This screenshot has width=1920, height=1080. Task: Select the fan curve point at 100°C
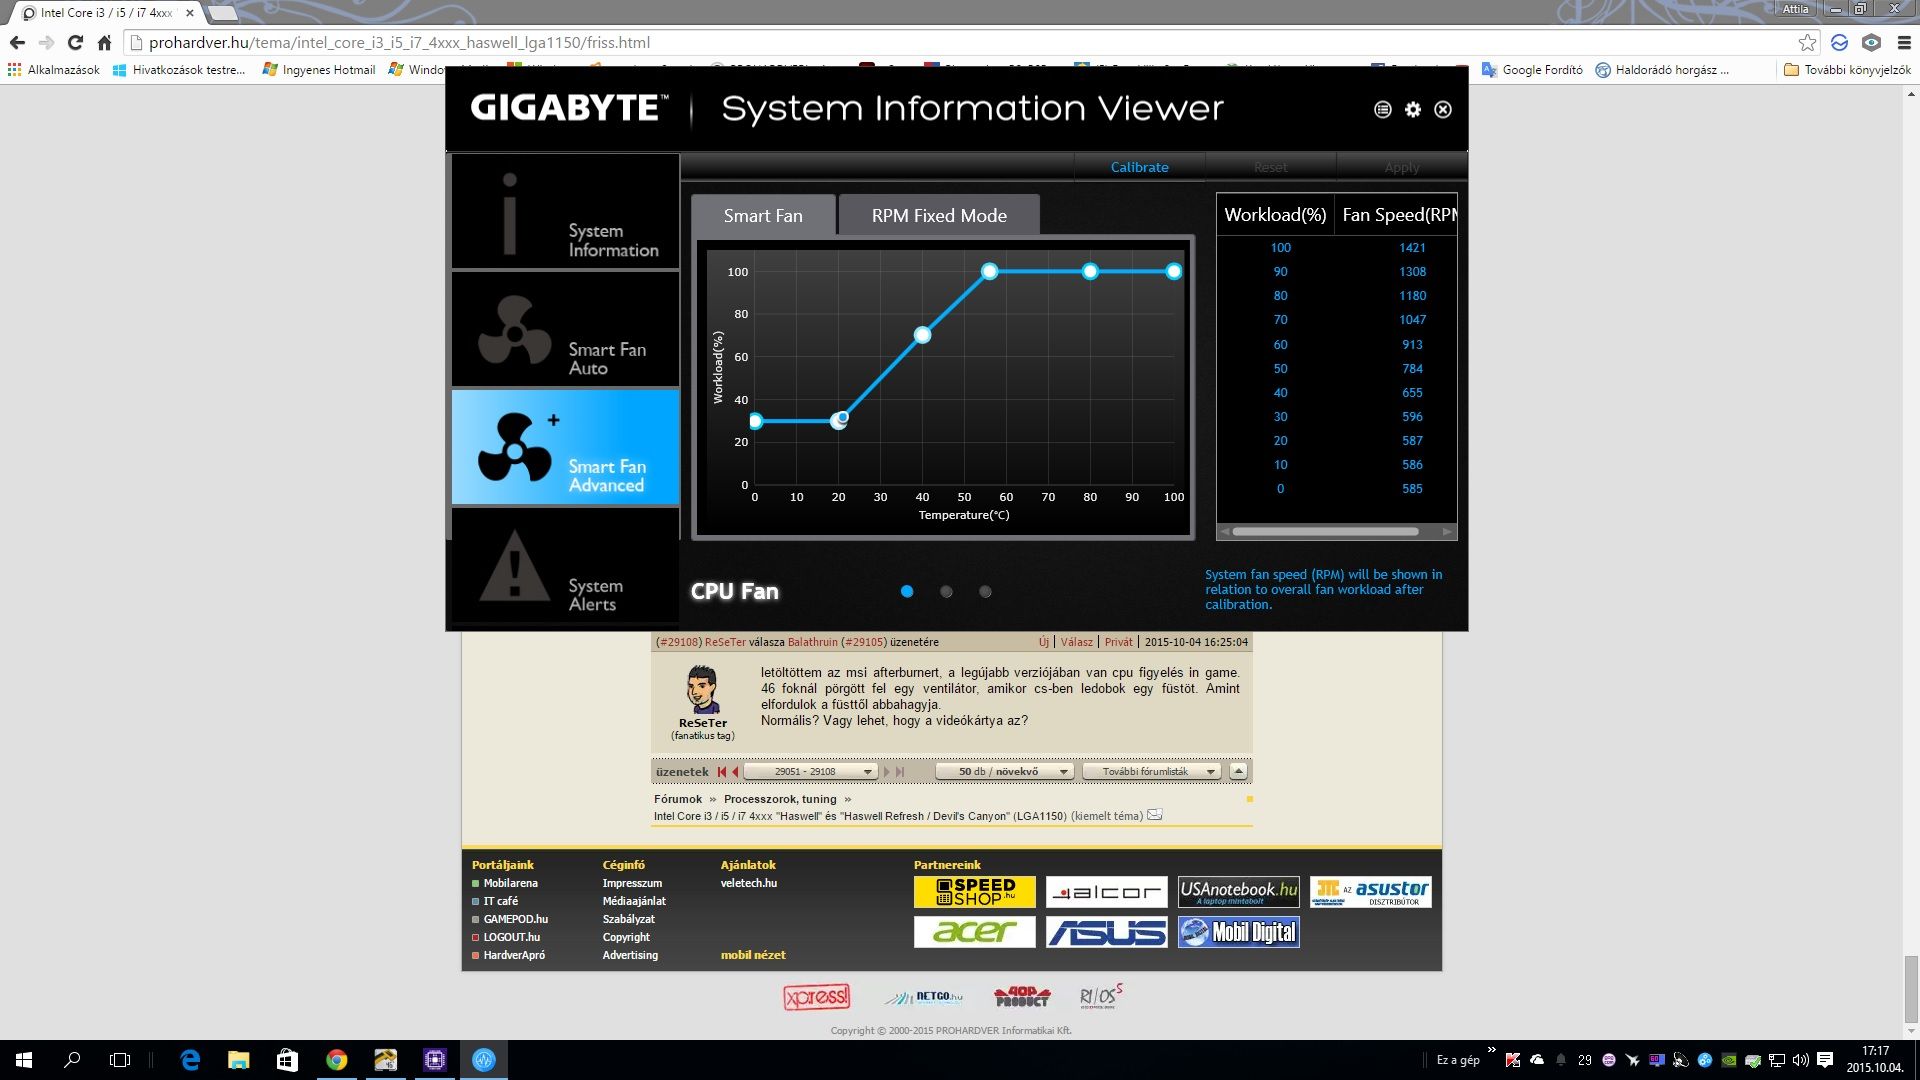tap(1173, 271)
